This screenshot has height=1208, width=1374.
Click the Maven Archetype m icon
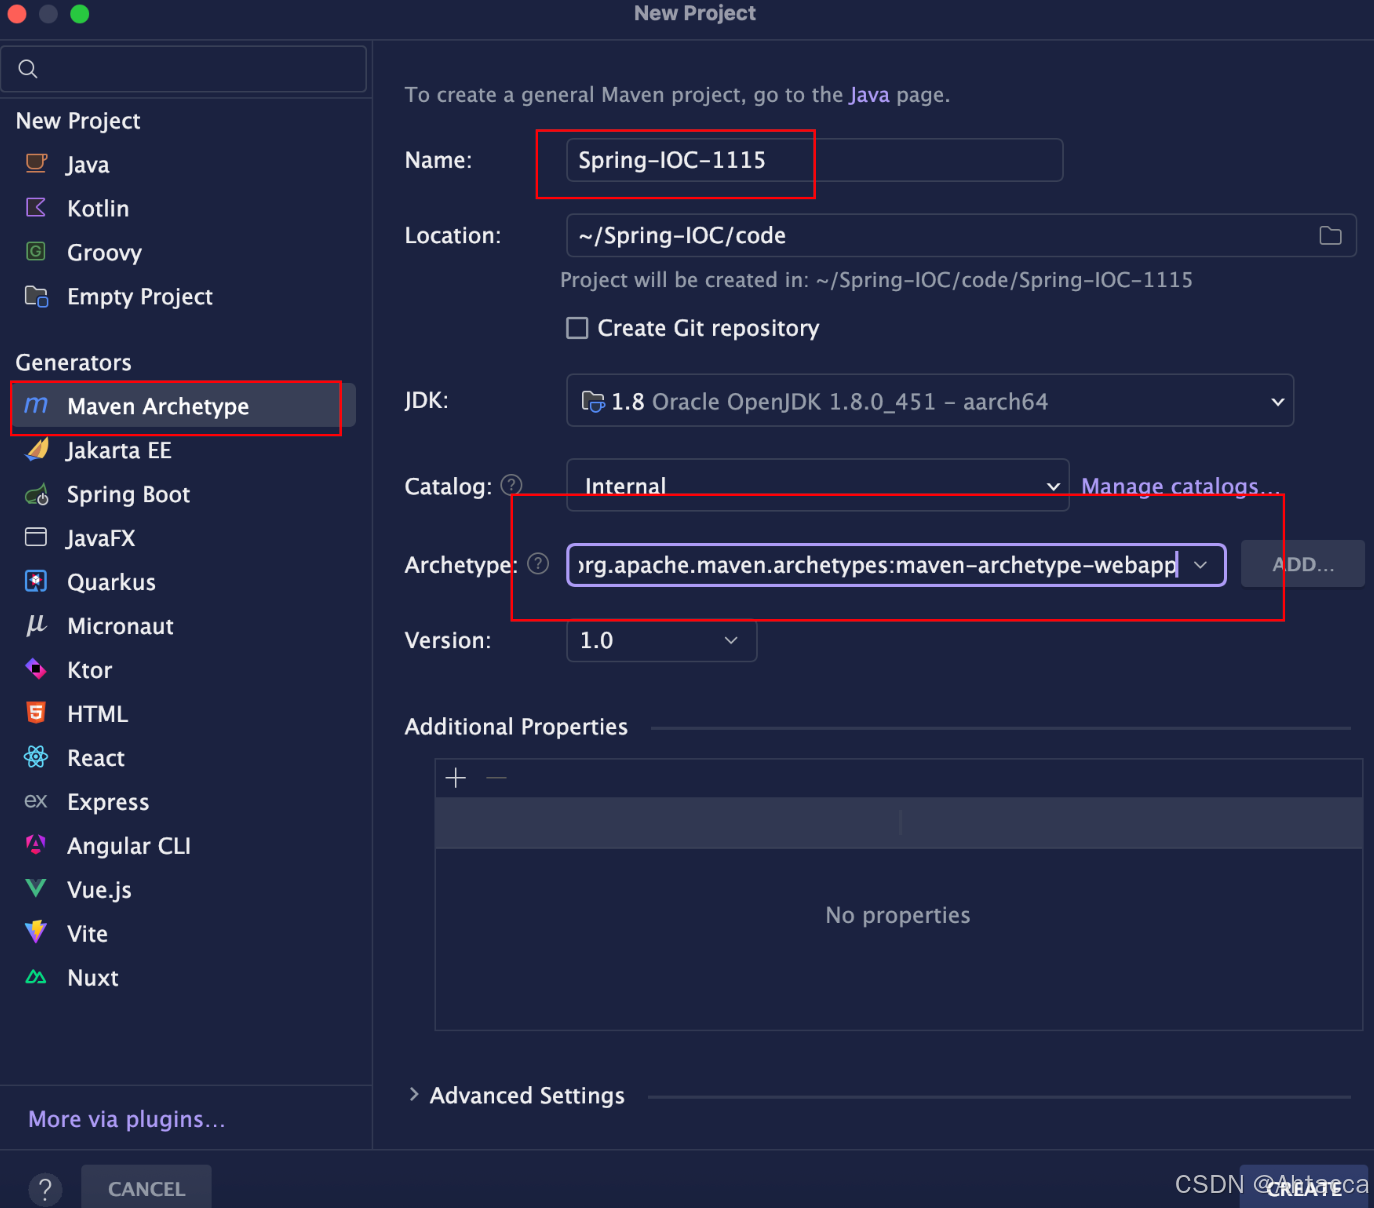click(36, 405)
